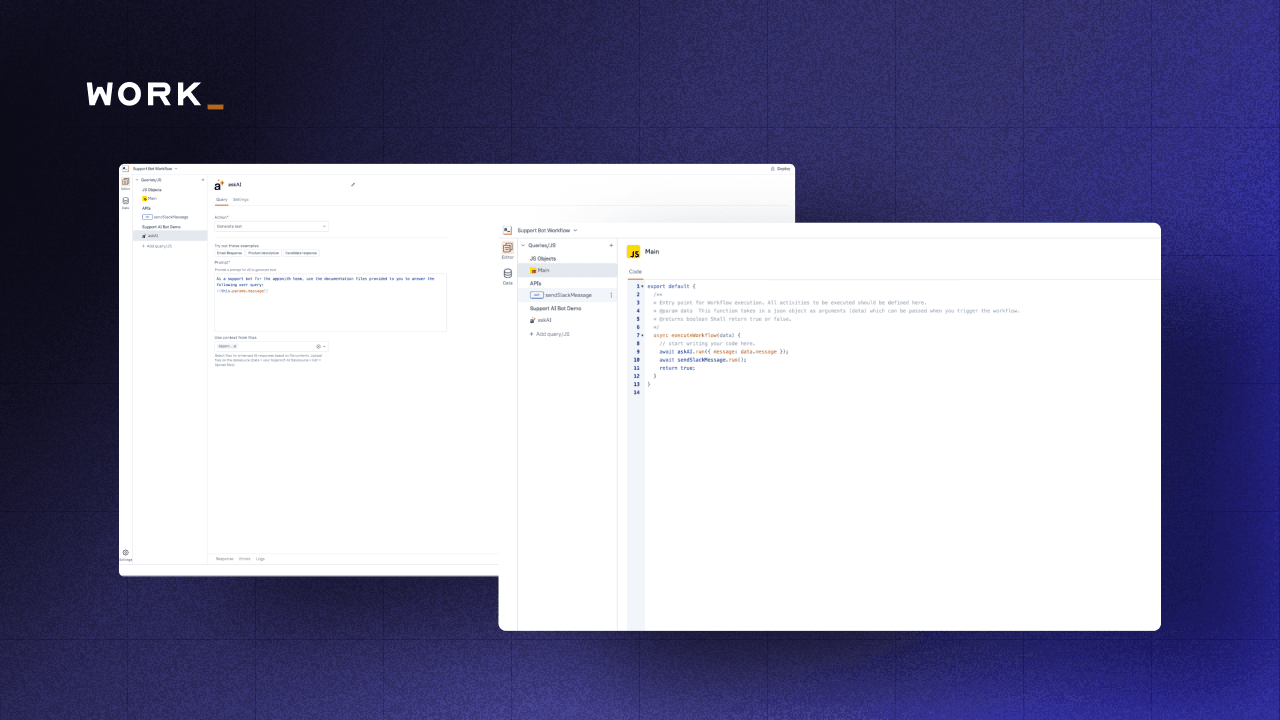
Task: Open the askAI query under Support AI Bot Demo
Action: pyautogui.click(x=541, y=320)
